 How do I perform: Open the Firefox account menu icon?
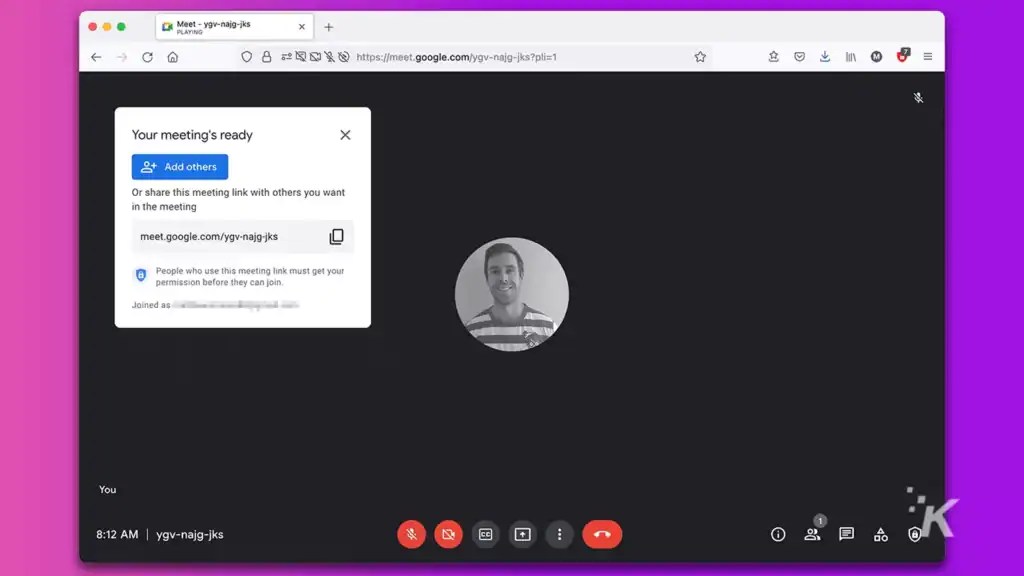tap(876, 57)
